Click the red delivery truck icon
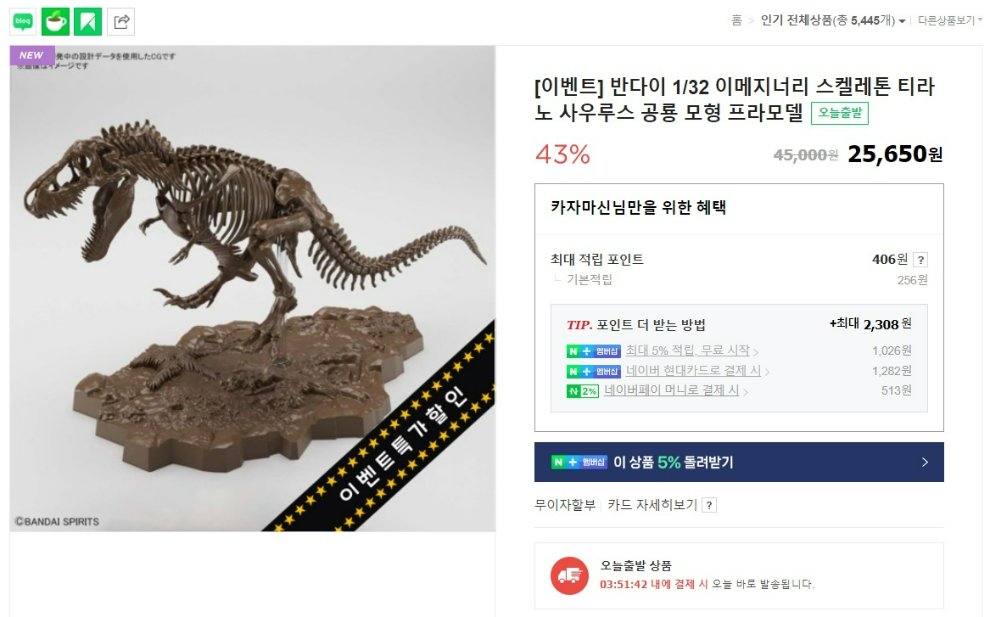This screenshot has height=617, width=990. tap(569, 575)
